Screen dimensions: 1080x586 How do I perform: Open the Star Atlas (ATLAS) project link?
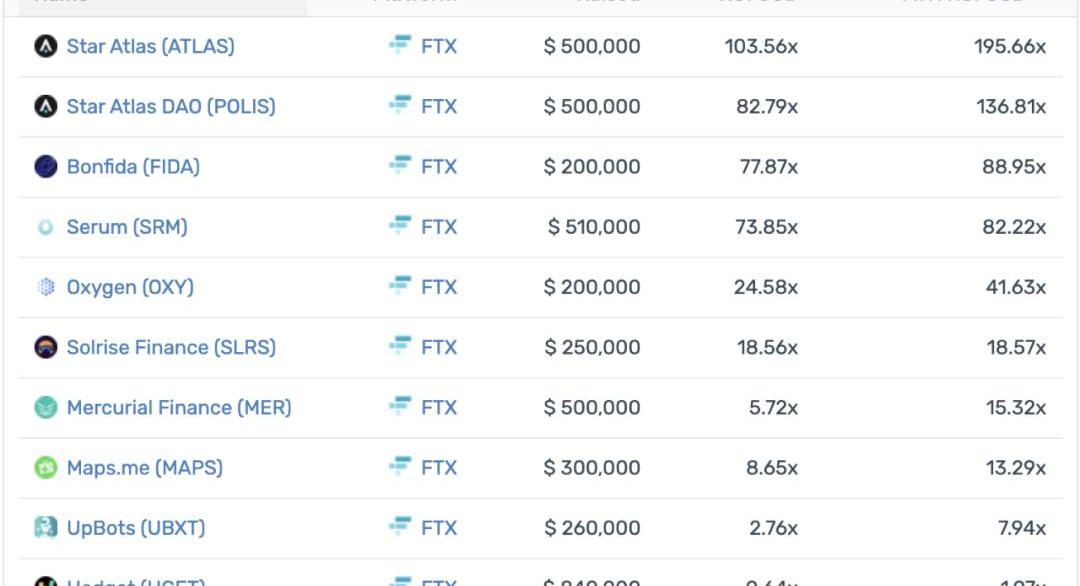150,46
